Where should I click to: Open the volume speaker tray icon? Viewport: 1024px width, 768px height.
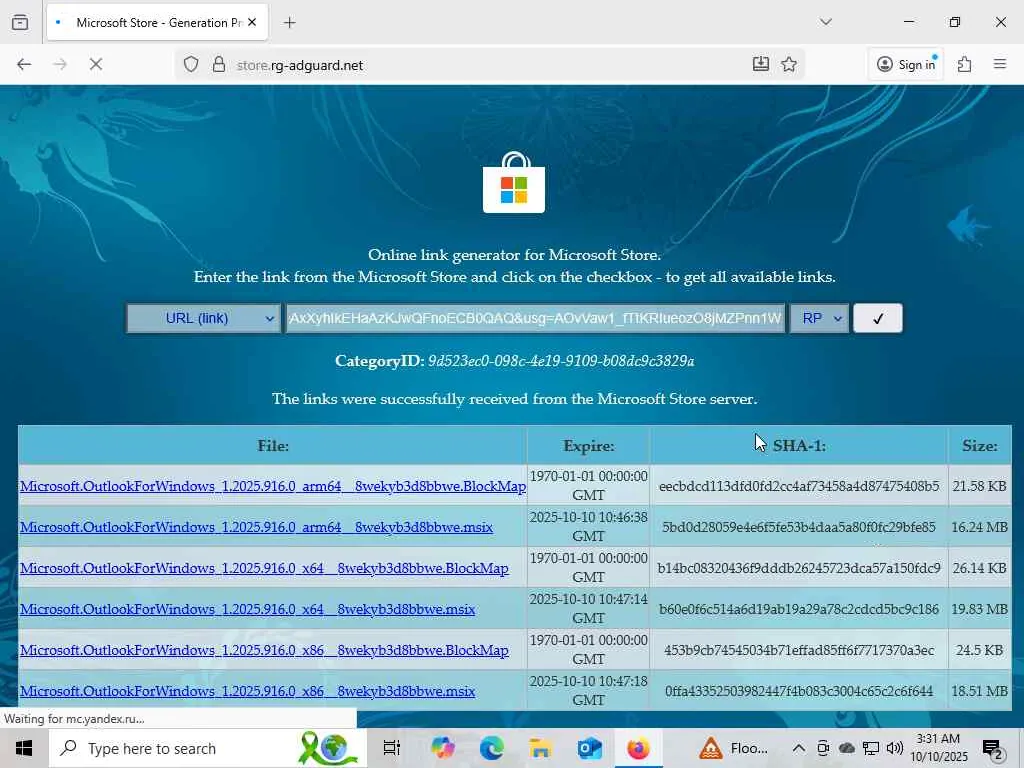click(x=895, y=748)
